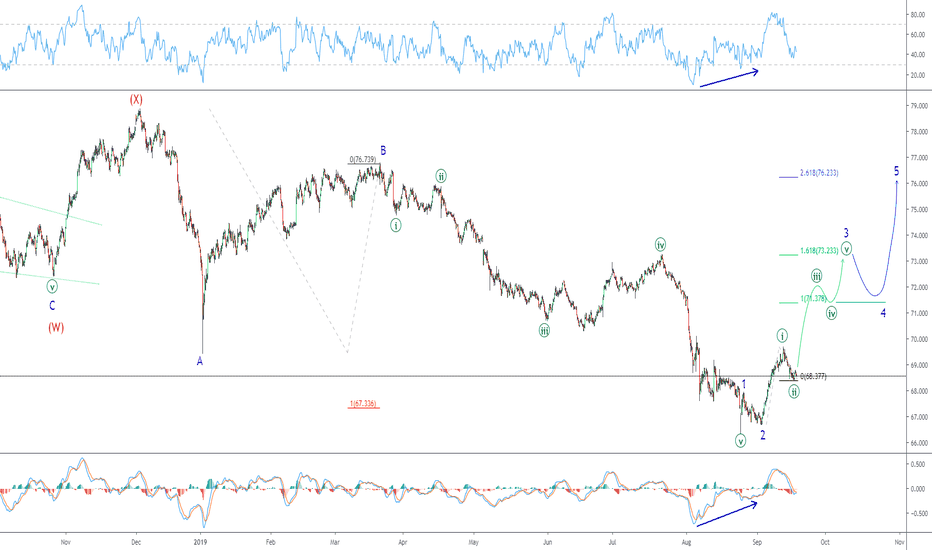Click the blue wave 2 label at the September low
932x550 pixels.
coord(763,435)
